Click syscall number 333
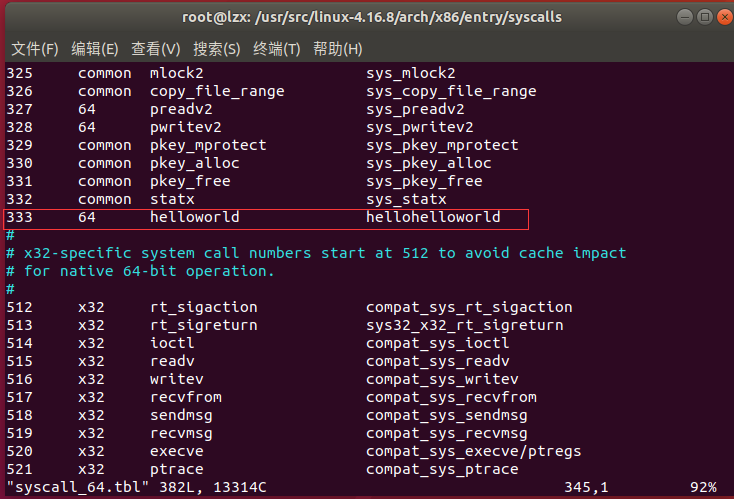734x499 pixels. [20, 217]
